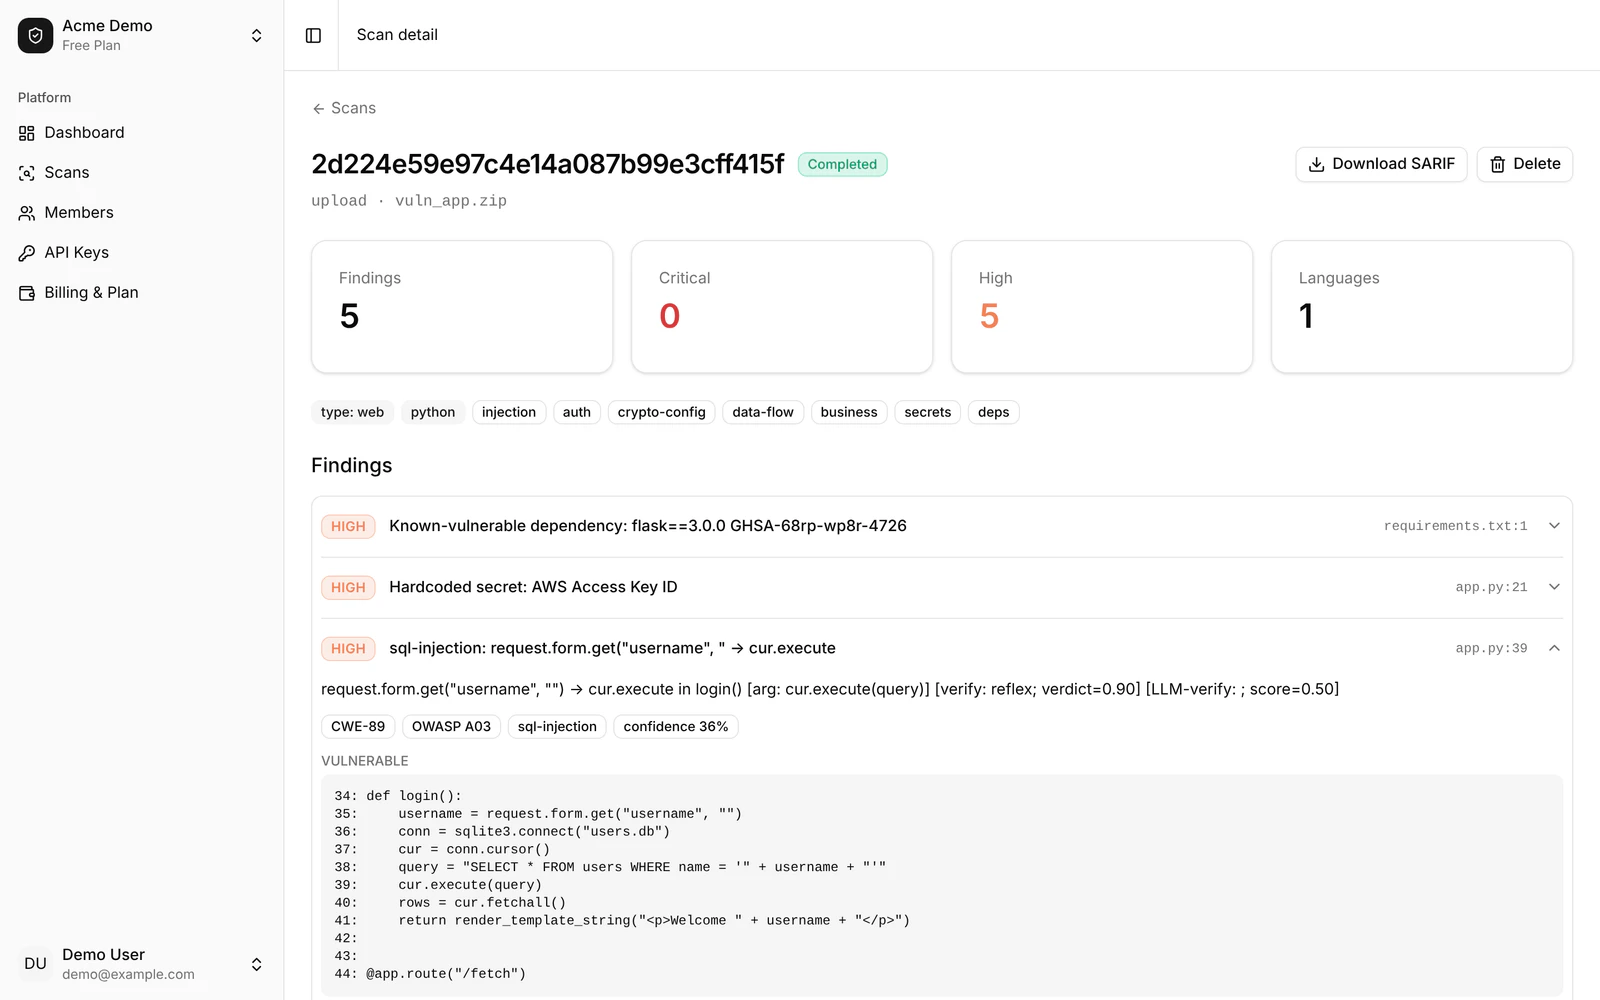Click the deps tag chip
Screen dimensions: 1600x1000
[994, 412]
